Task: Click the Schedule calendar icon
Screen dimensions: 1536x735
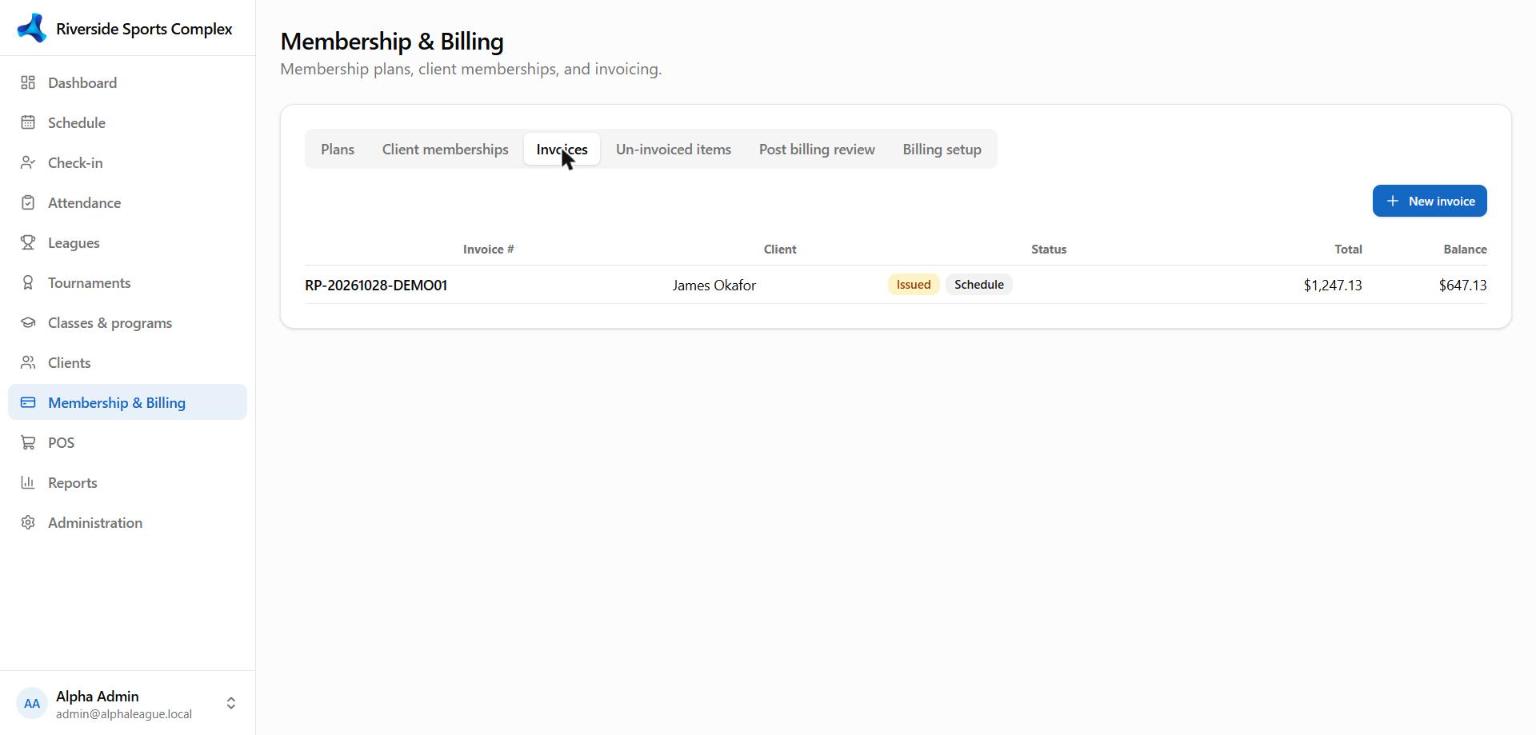Action: point(28,123)
